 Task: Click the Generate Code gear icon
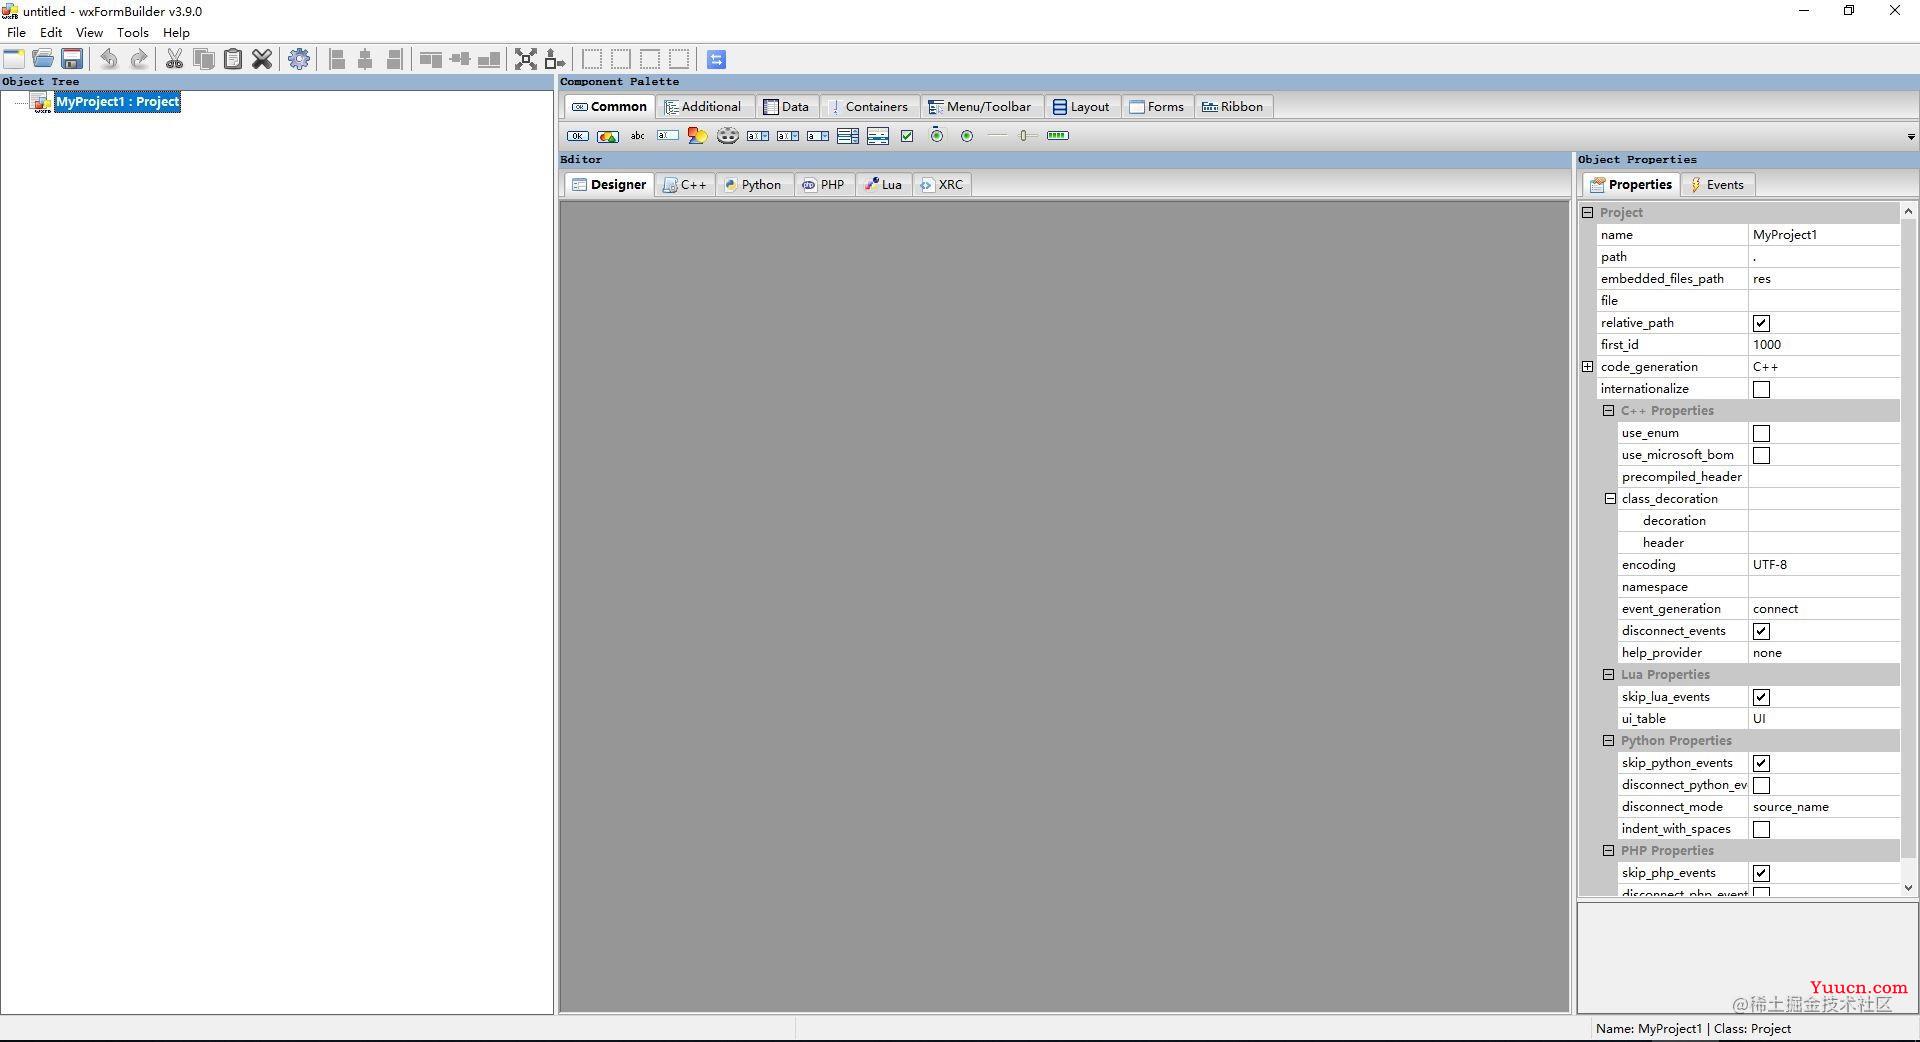click(x=298, y=59)
